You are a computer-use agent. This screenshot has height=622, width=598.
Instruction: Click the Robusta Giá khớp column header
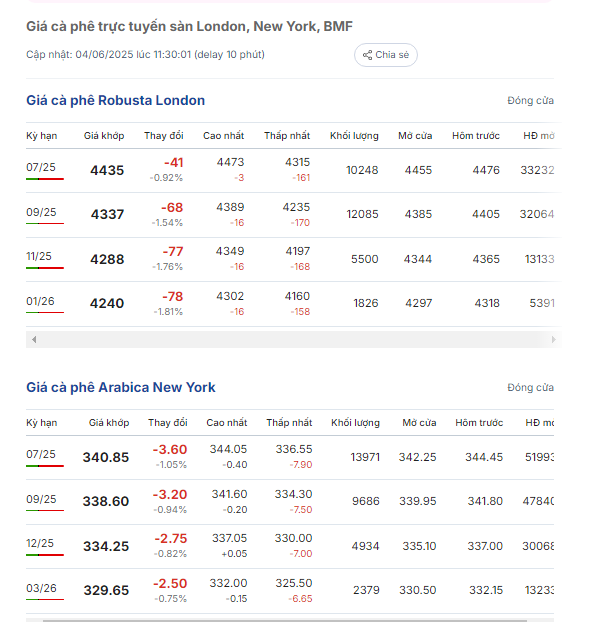(x=104, y=136)
